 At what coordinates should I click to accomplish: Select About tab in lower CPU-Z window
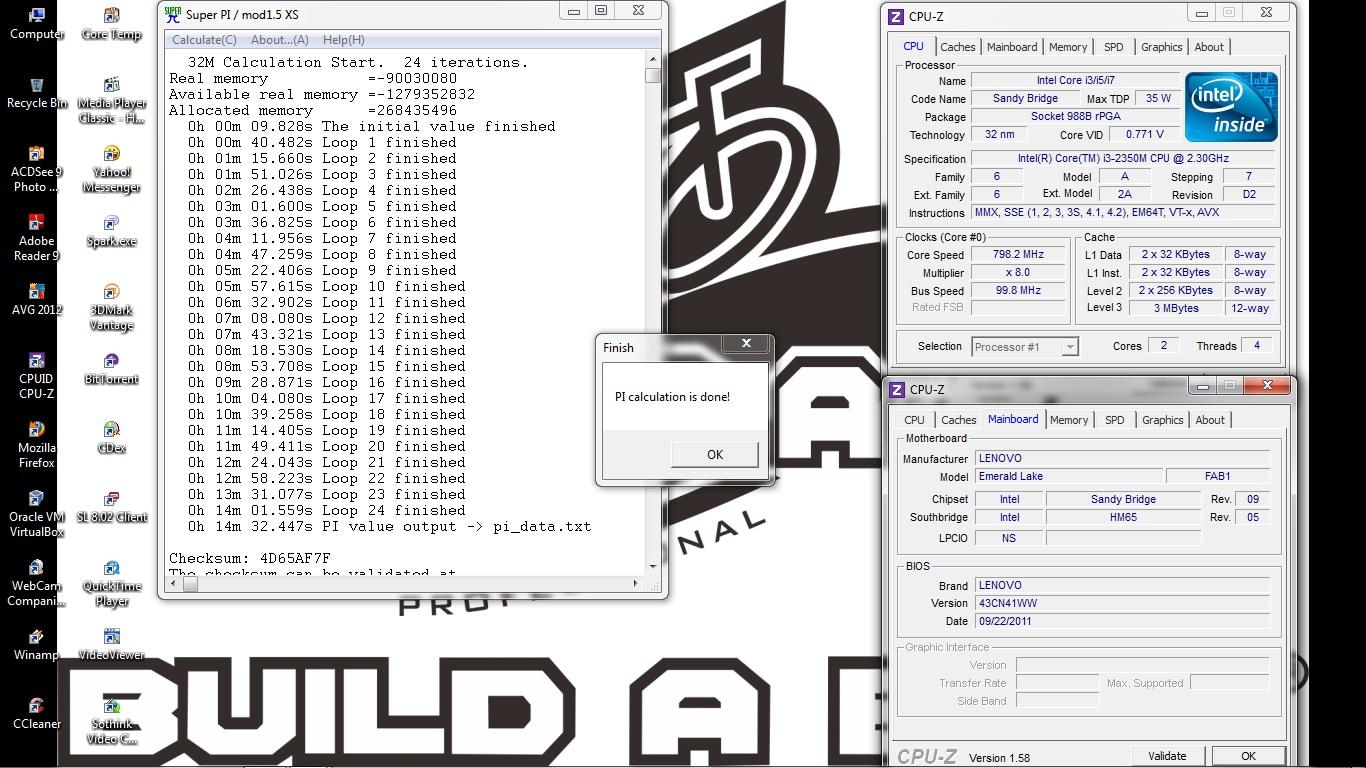coord(1210,420)
